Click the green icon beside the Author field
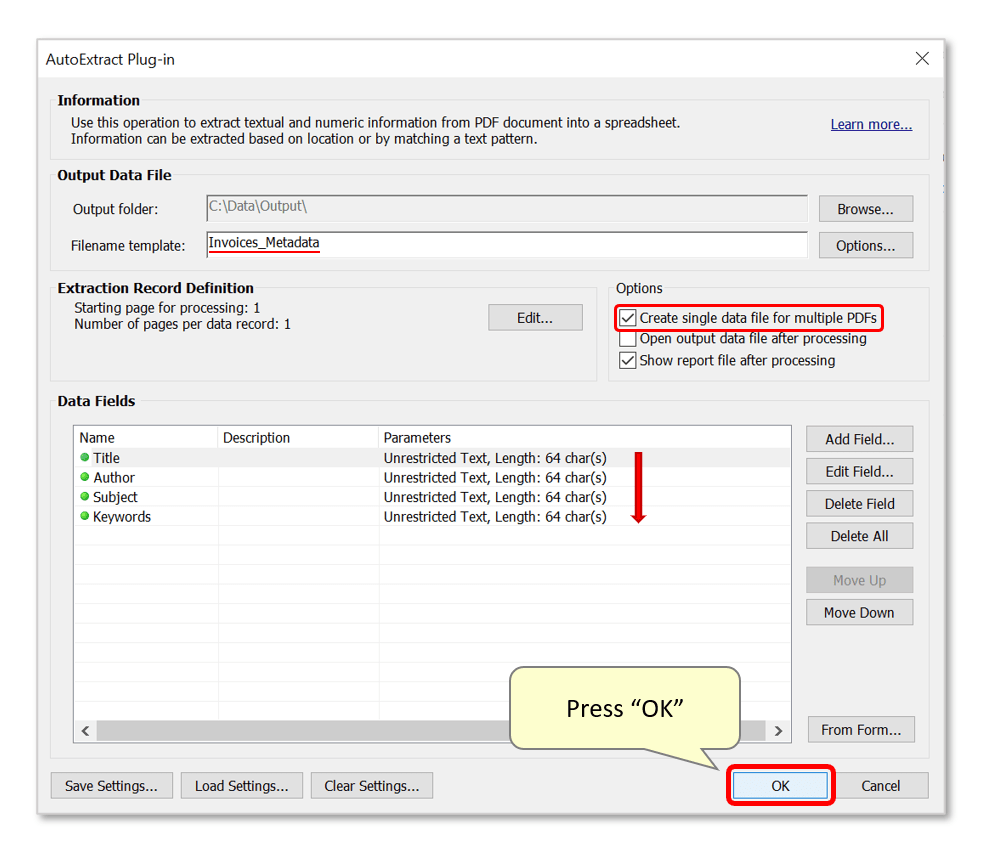Screen dimensions: 982x850 coord(86,477)
